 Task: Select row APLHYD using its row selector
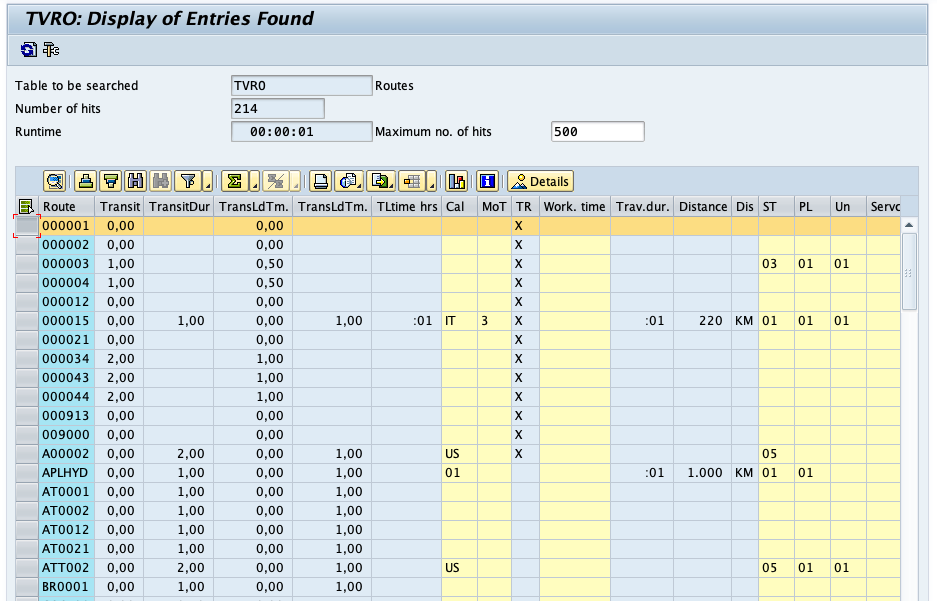pyautogui.click(x=26, y=473)
